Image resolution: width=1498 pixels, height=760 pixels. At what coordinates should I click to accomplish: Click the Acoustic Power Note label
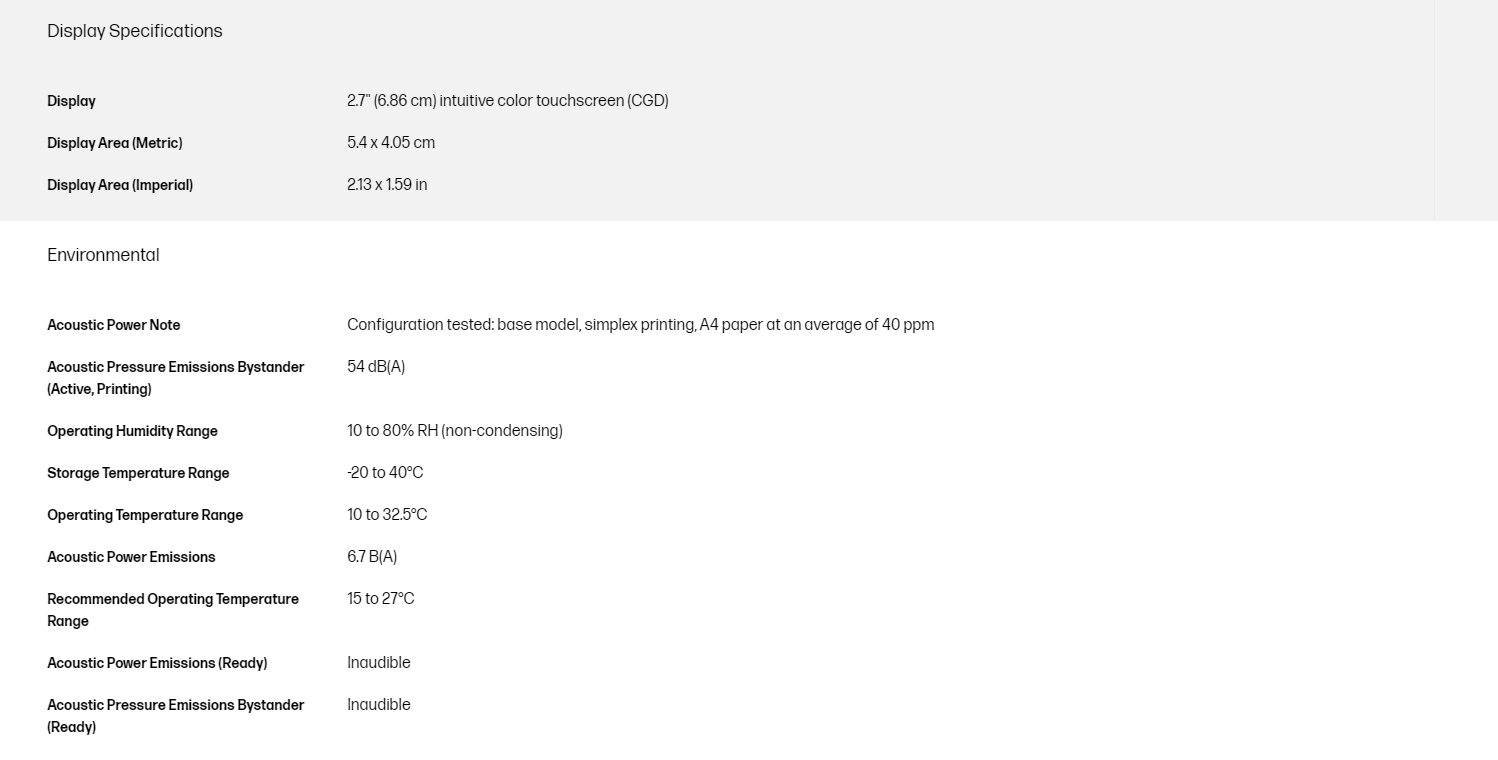point(114,325)
